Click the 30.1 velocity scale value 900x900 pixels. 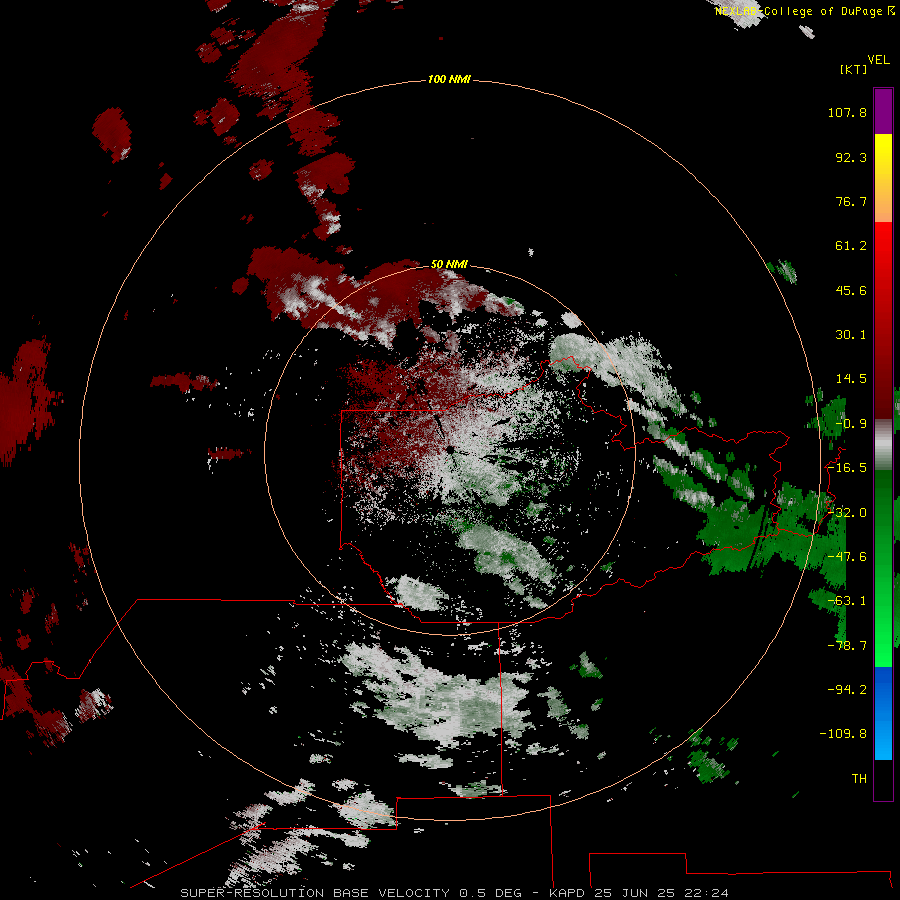tap(851, 335)
